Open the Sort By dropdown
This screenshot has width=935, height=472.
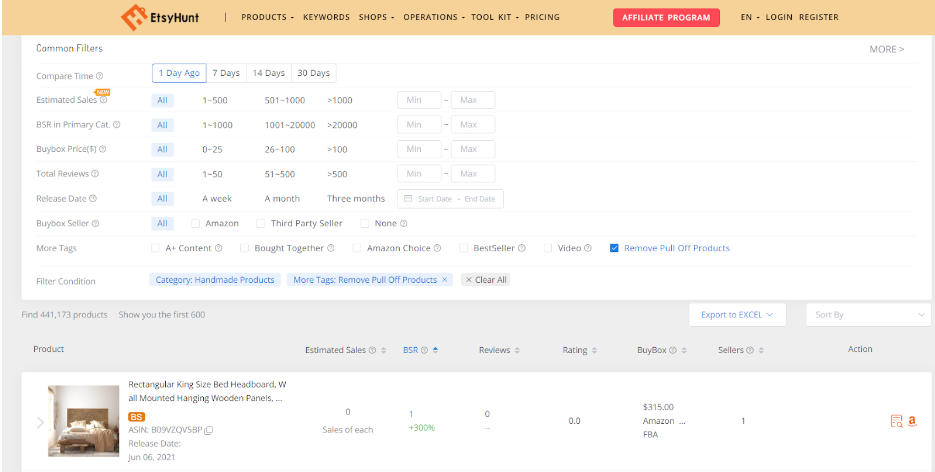tap(868, 315)
